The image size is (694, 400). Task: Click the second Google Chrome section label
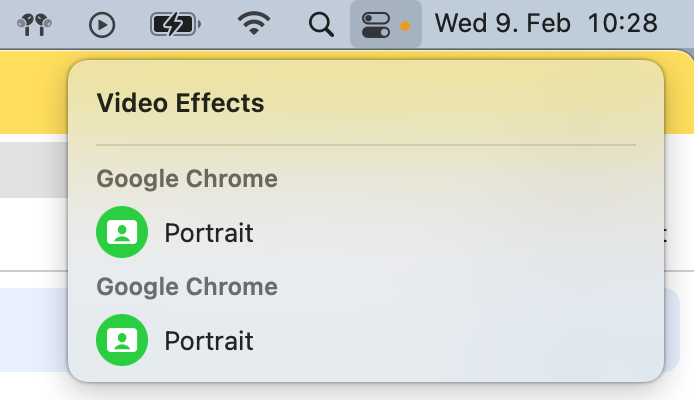pyautogui.click(x=187, y=287)
